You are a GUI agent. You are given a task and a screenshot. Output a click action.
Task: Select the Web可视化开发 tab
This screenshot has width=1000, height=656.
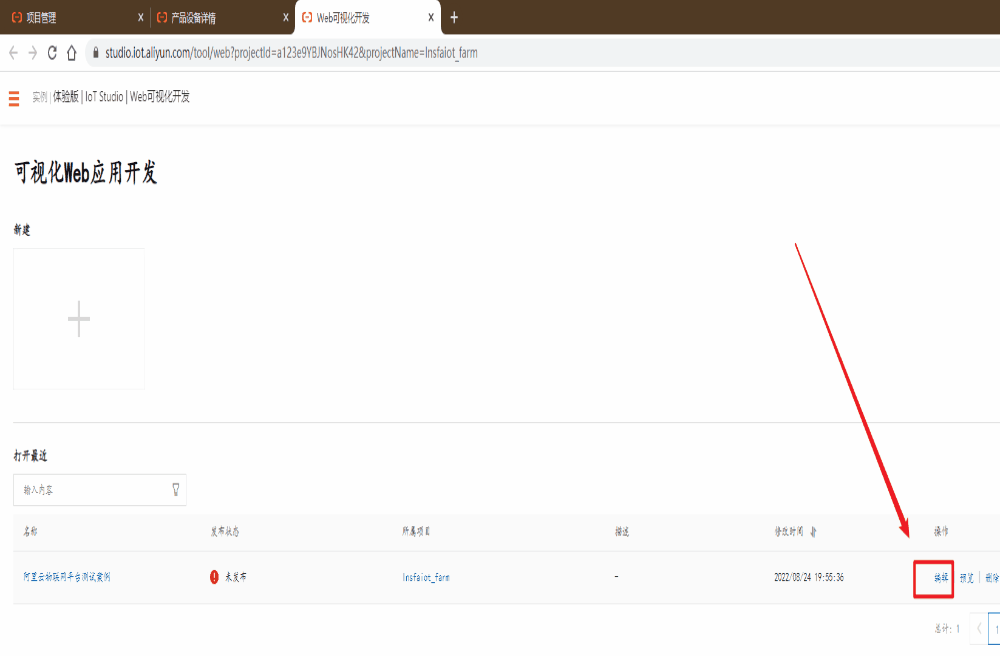point(367,17)
